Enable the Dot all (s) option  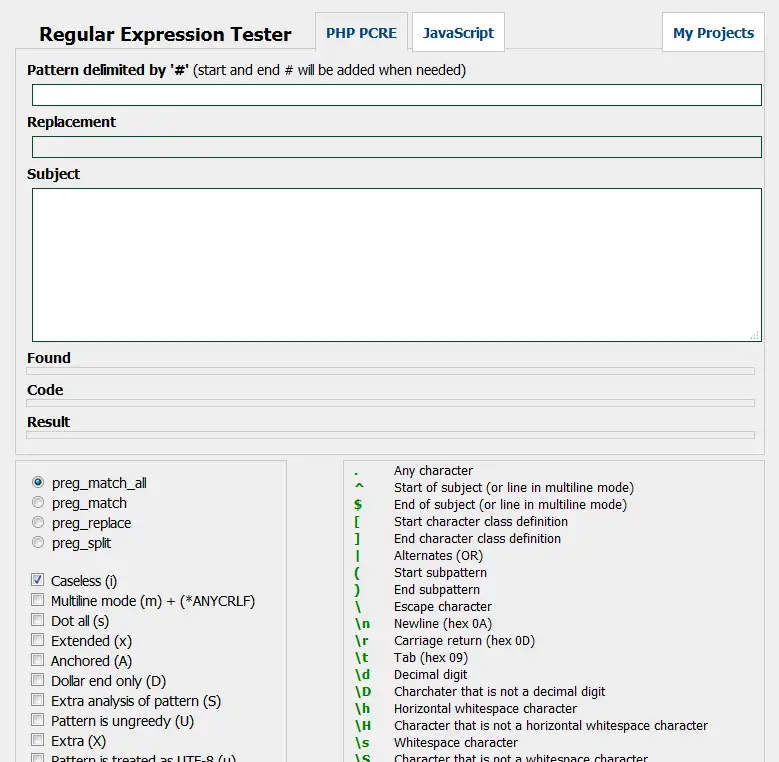[37, 620]
